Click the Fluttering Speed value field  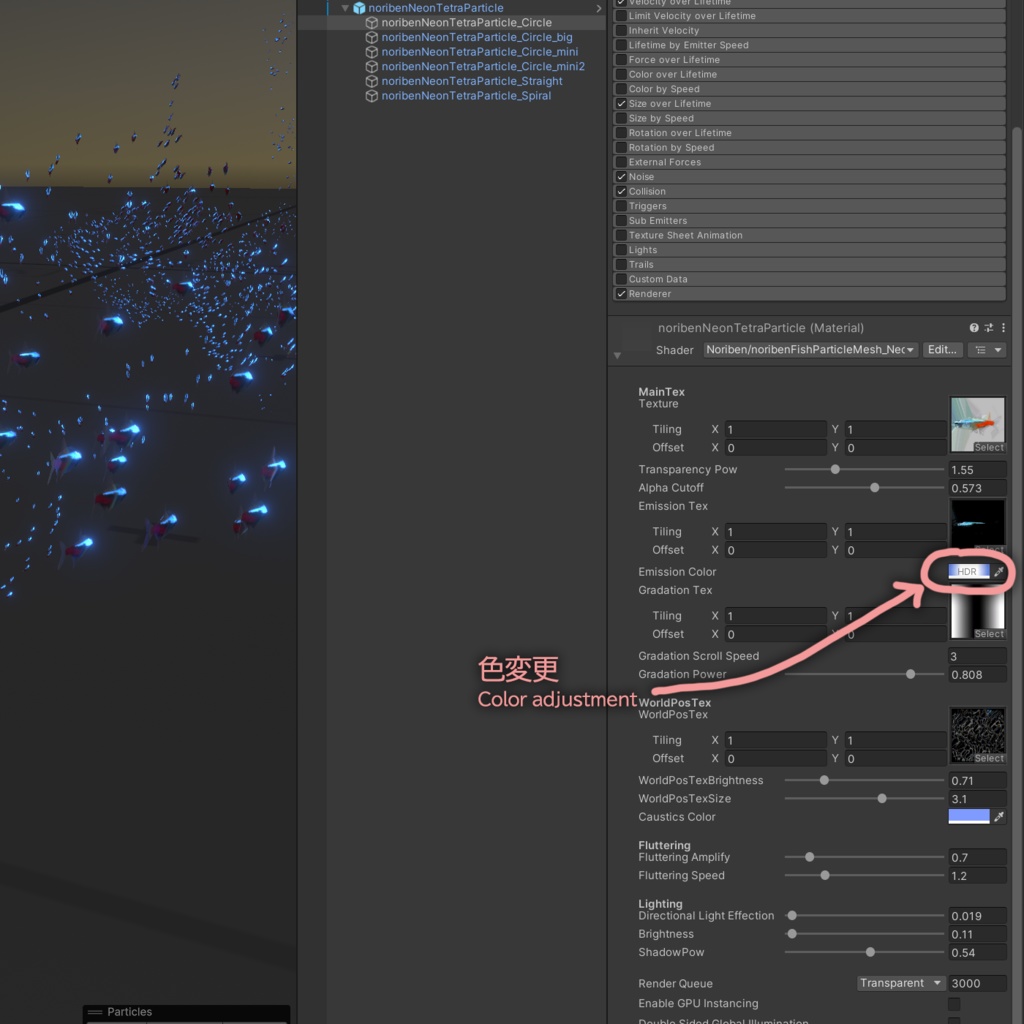coord(976,876)
